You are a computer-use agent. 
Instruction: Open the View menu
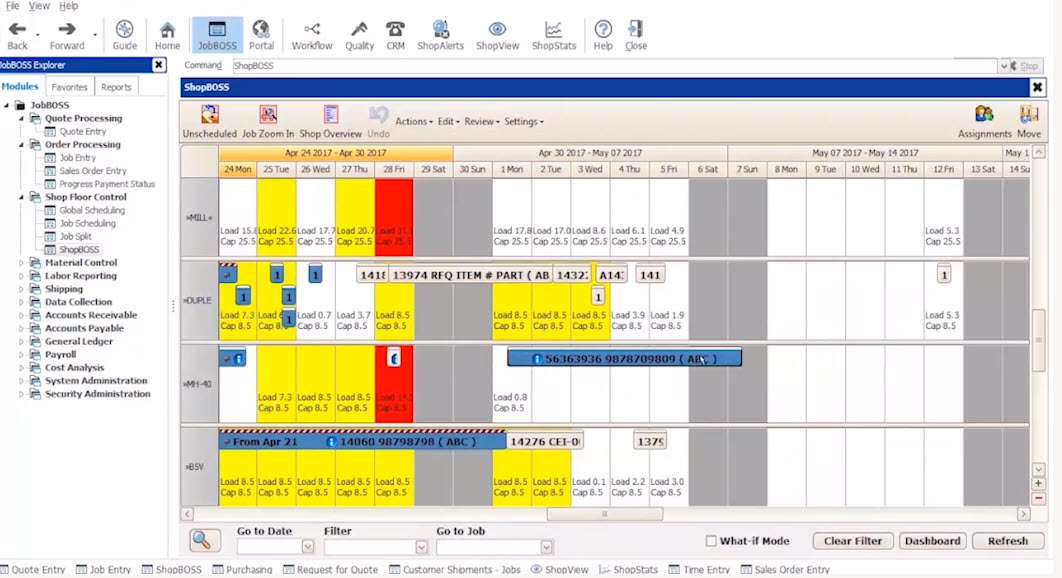pos(37,5)
